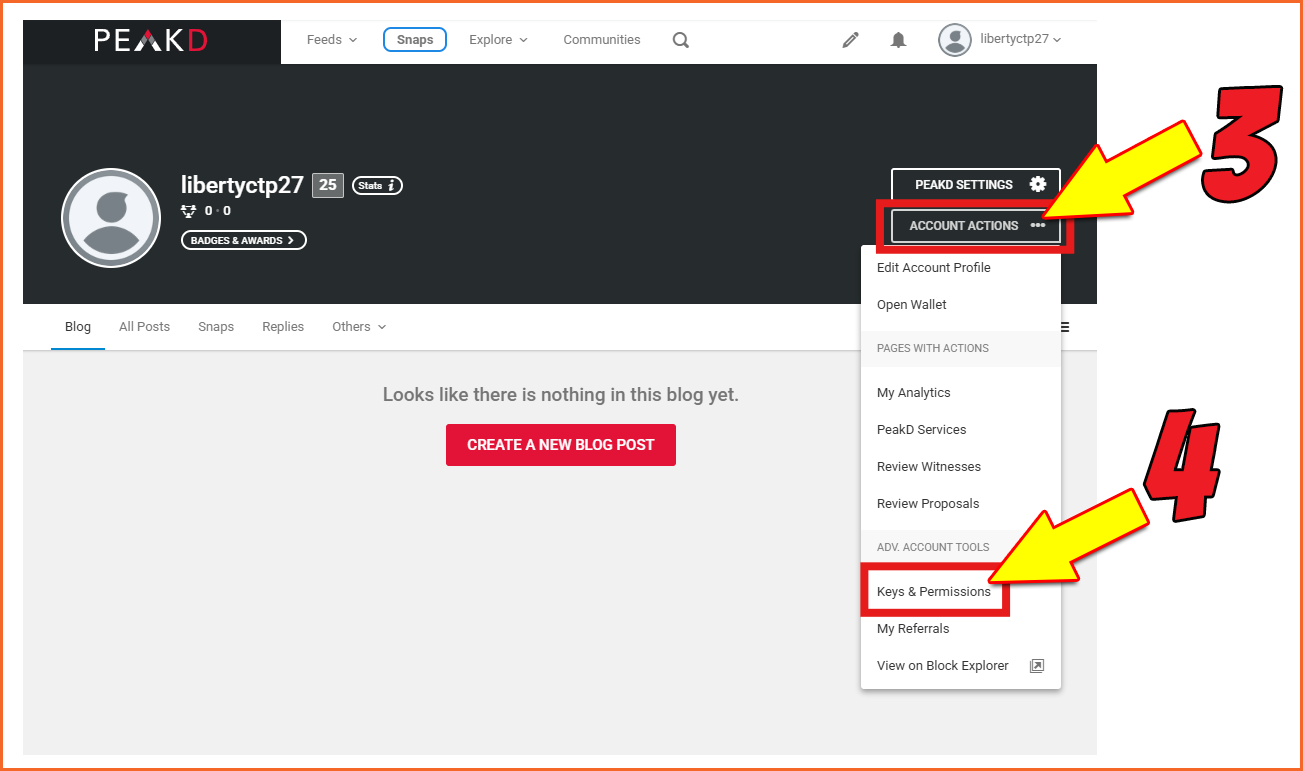The height and width of the screenshot is (771, 1303).
Task: Open notifications bell icon
Action: point(899,40)
